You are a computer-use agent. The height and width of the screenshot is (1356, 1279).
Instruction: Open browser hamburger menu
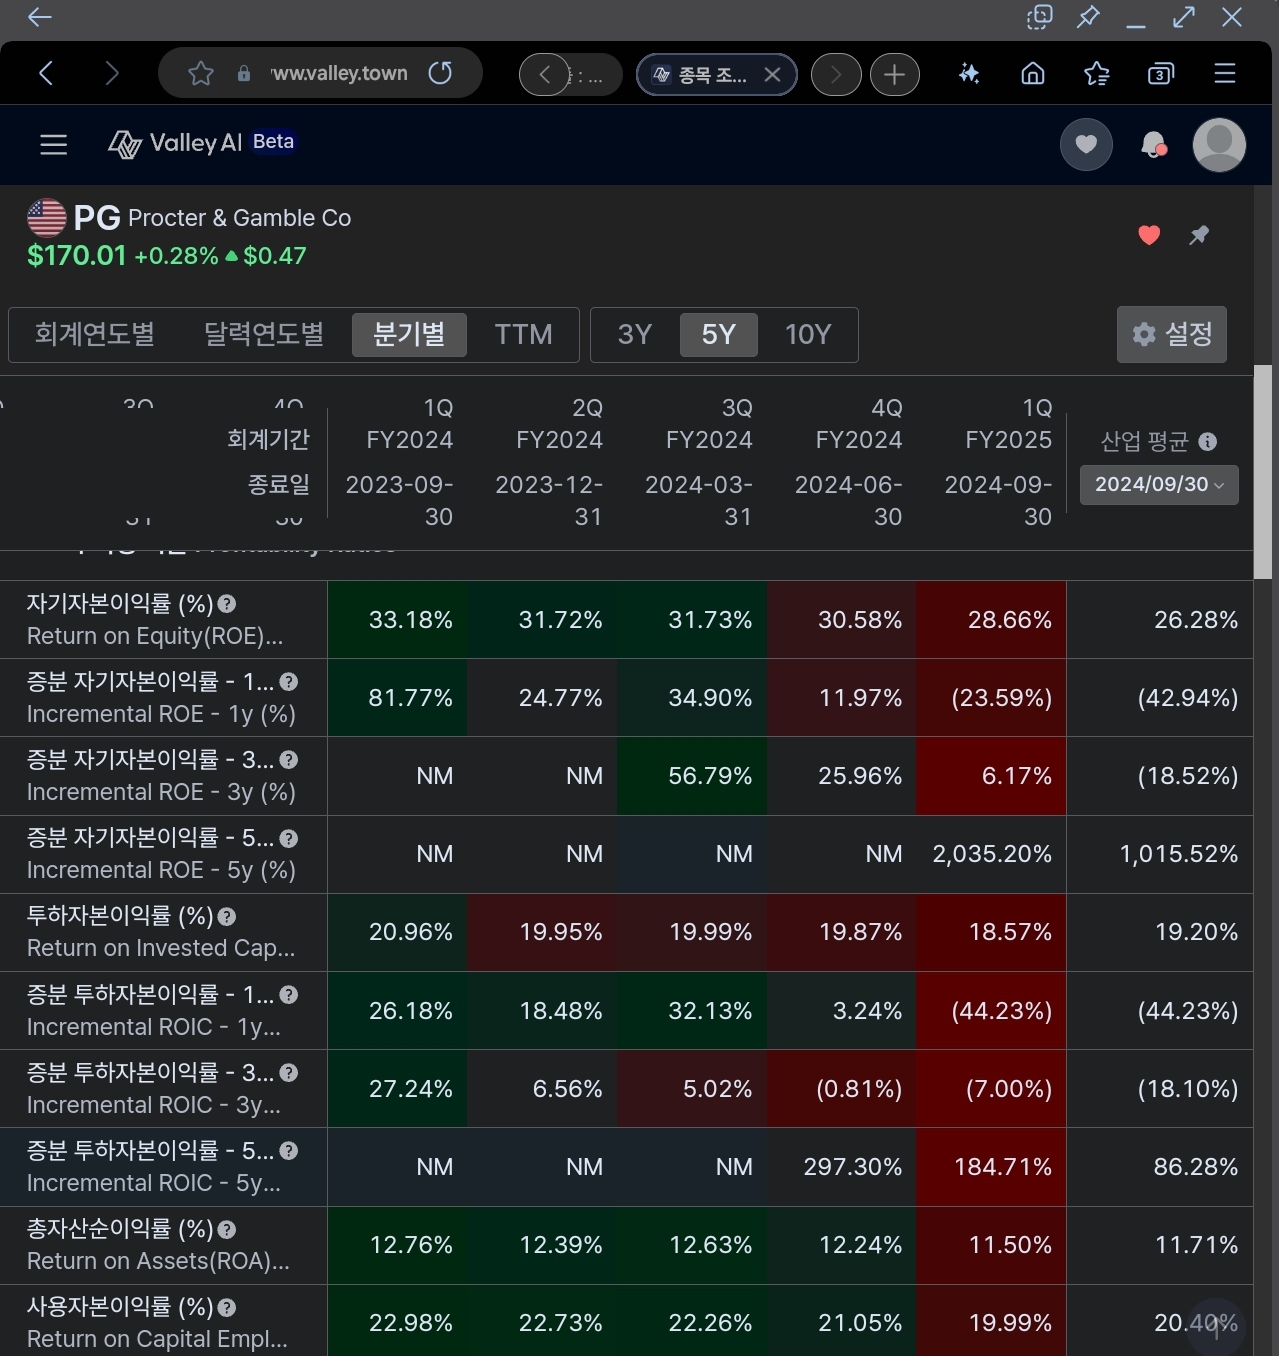click(1225, 73)
